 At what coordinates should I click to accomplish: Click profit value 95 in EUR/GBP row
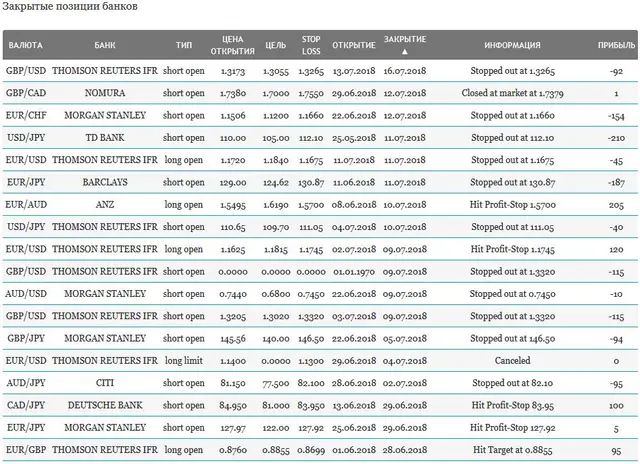pyautogui.click(x=616, y=451)
